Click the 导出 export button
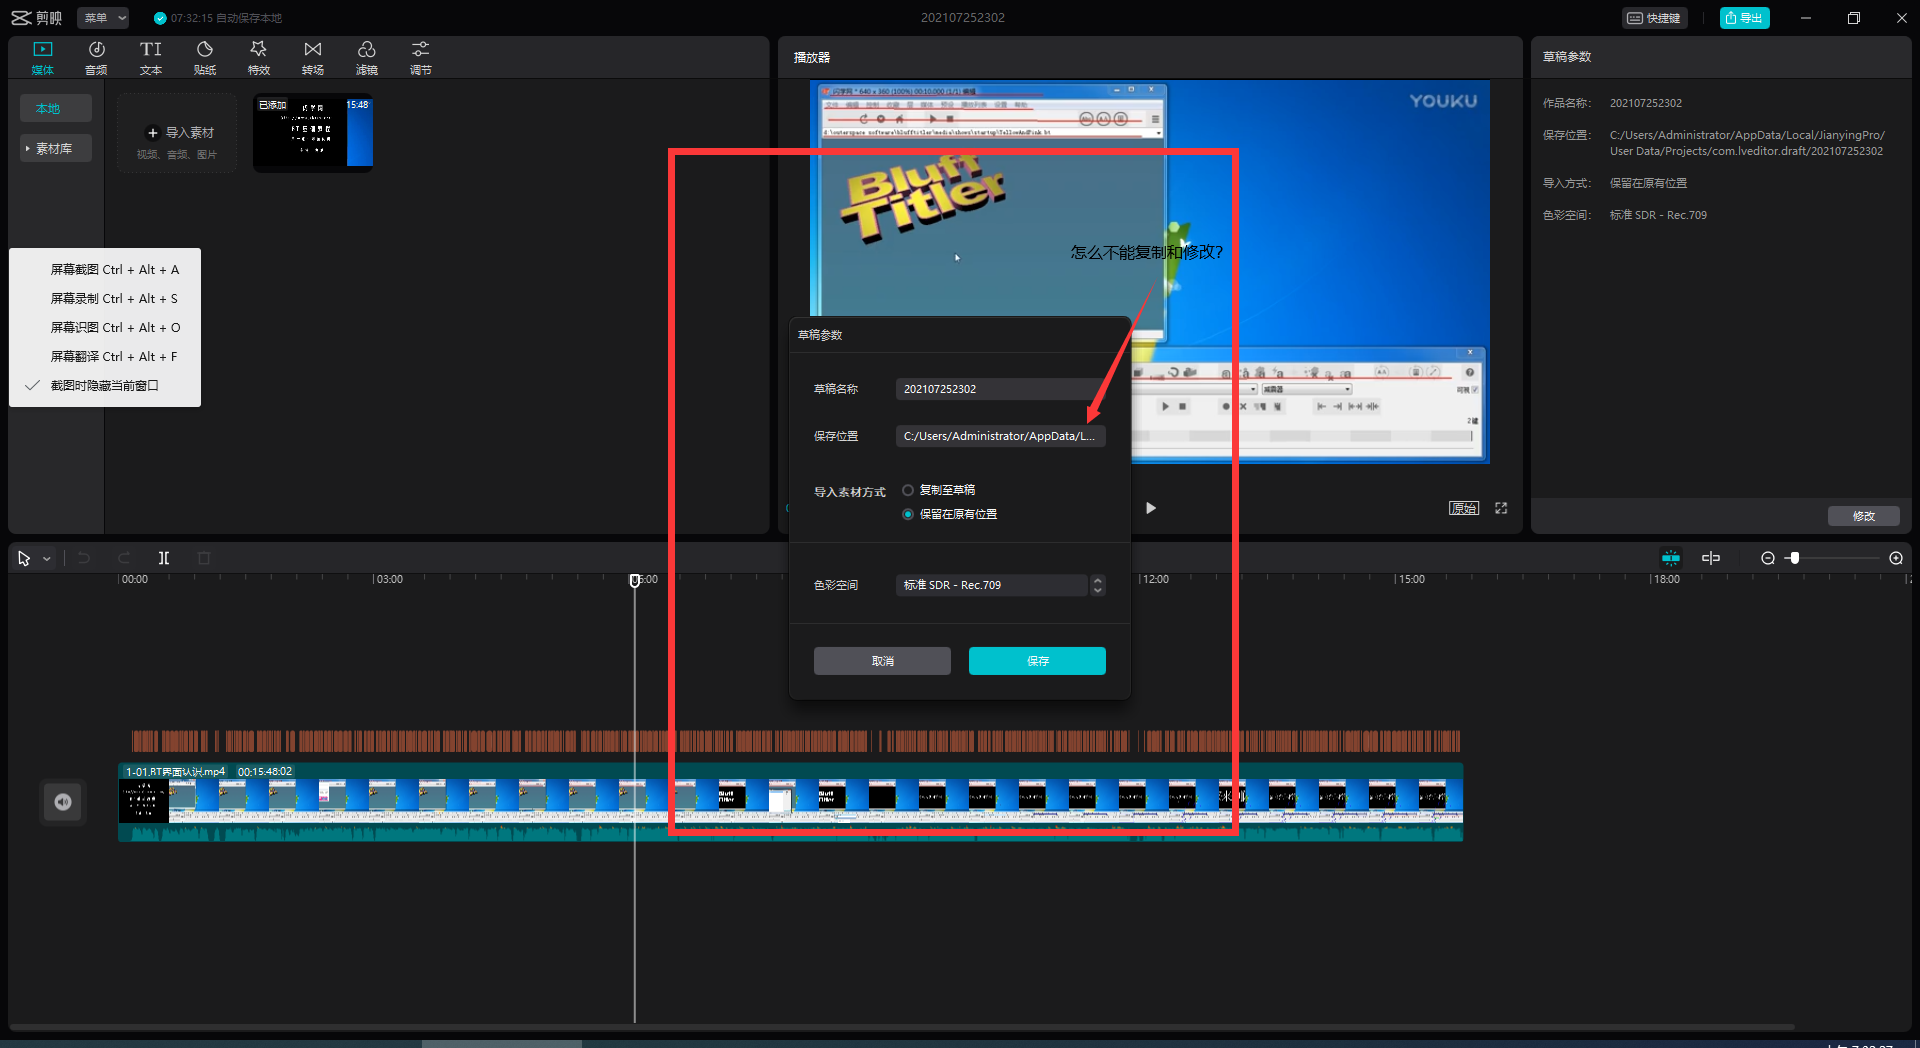Viewport: 1920px width, 1048px height. coord(1744,18)
